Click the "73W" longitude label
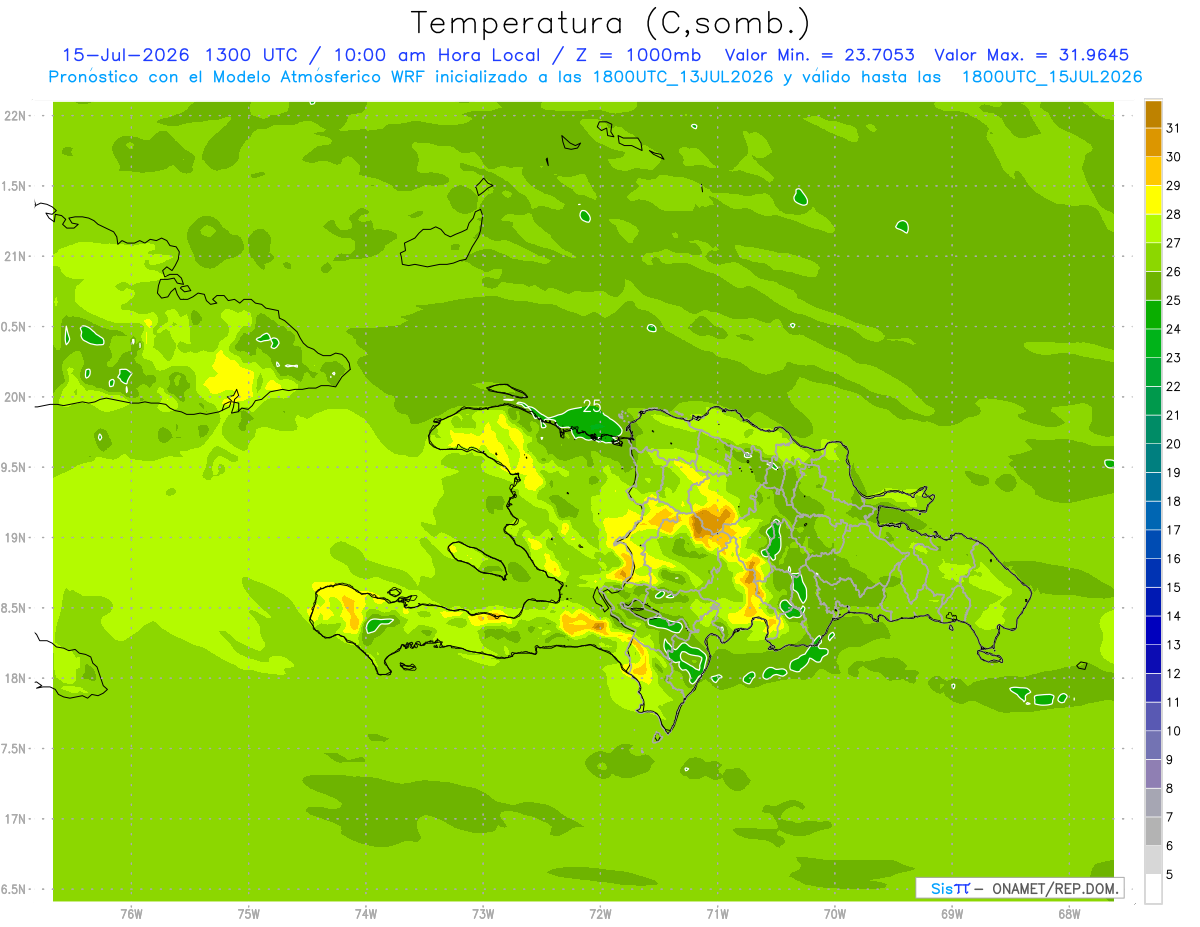Viewport: 1200px width, 927px height. point(483,914)
